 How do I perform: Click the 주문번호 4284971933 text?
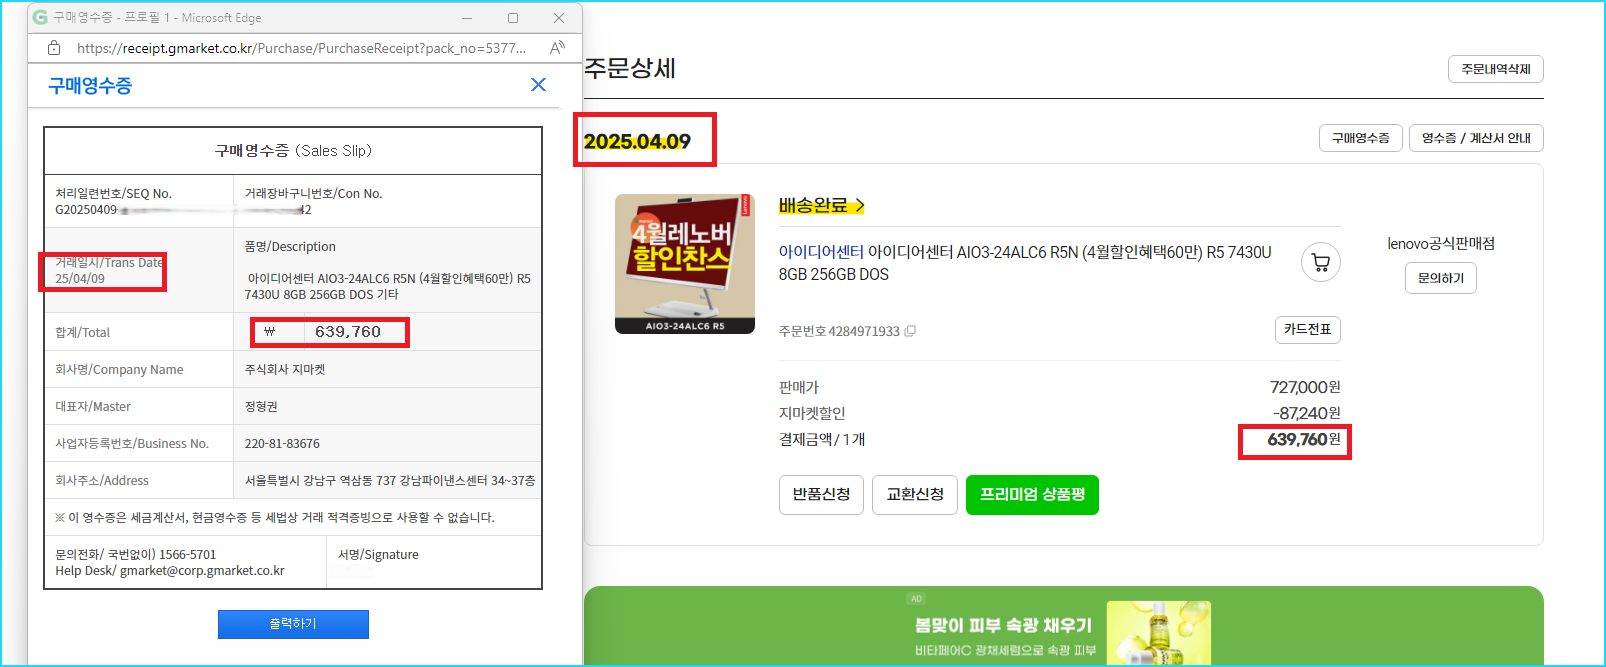pos(839,331)
